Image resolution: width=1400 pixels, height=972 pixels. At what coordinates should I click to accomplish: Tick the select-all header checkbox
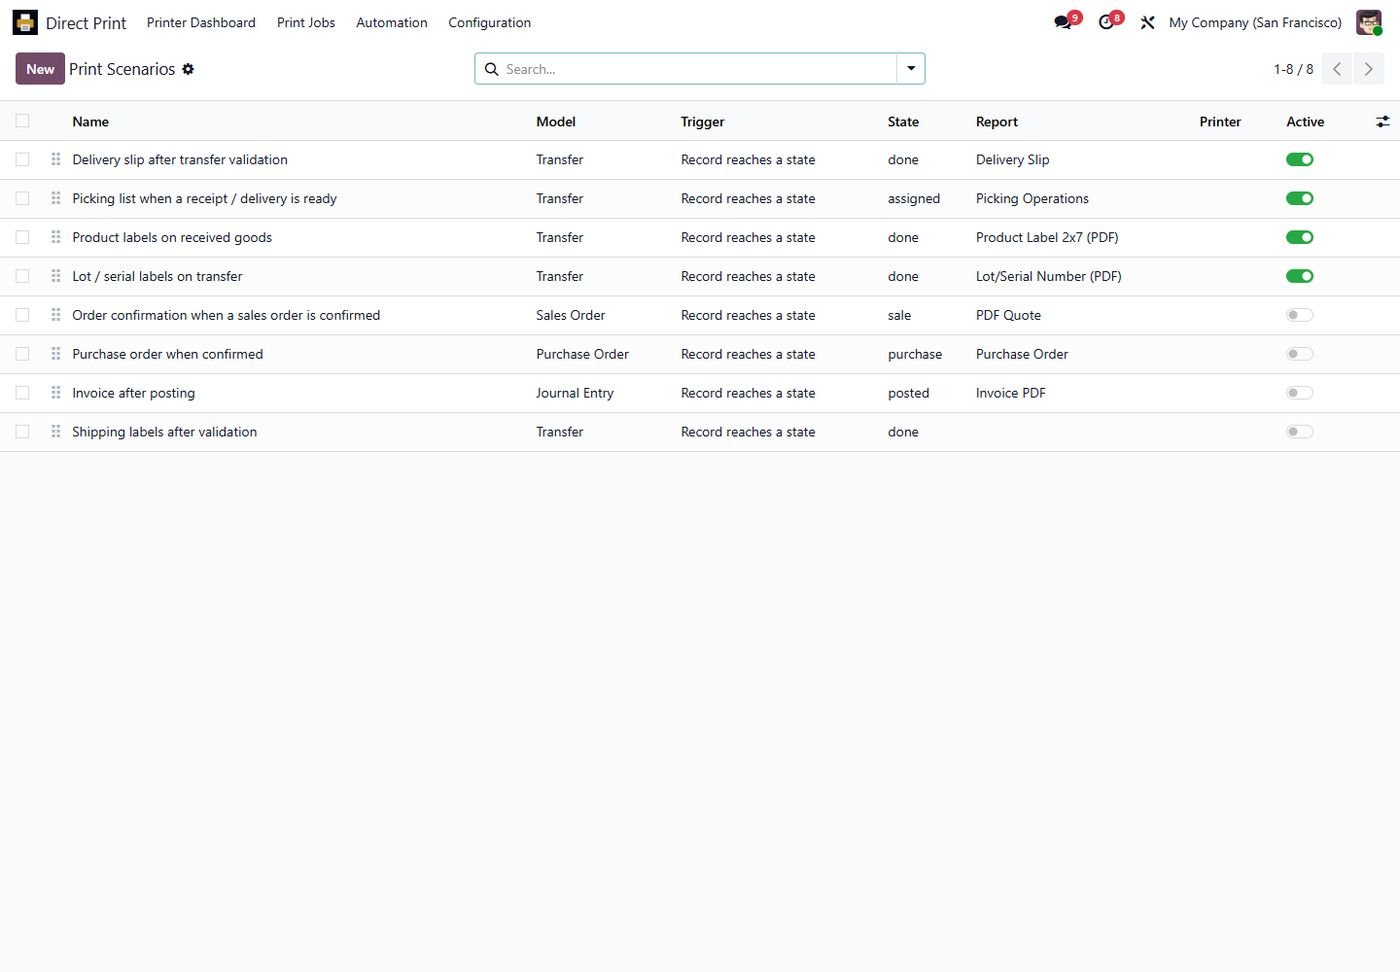point(22,121)
